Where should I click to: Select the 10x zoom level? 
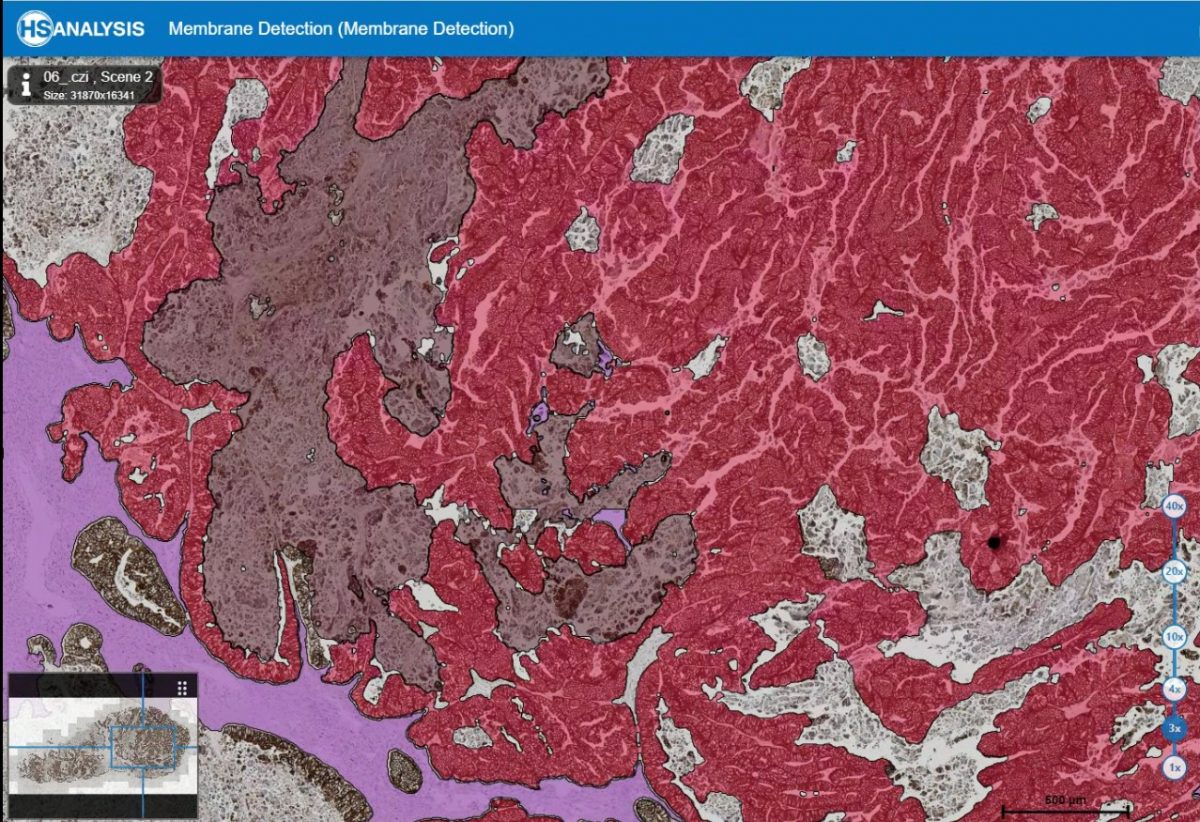pyautogui.click(x=1174, y=636)
